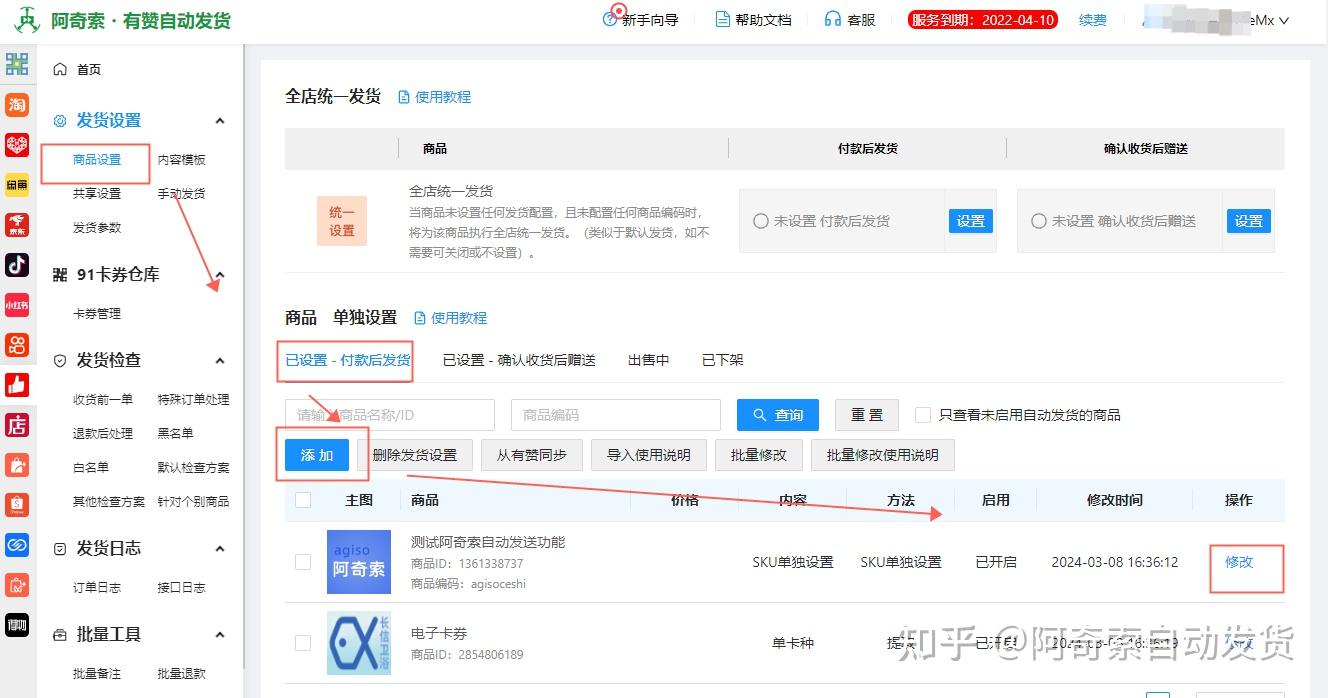This screenshot has height=698, width=1328.
Task: Select the red thumbs-up Youzan icon
Action: tap(17, 385)
